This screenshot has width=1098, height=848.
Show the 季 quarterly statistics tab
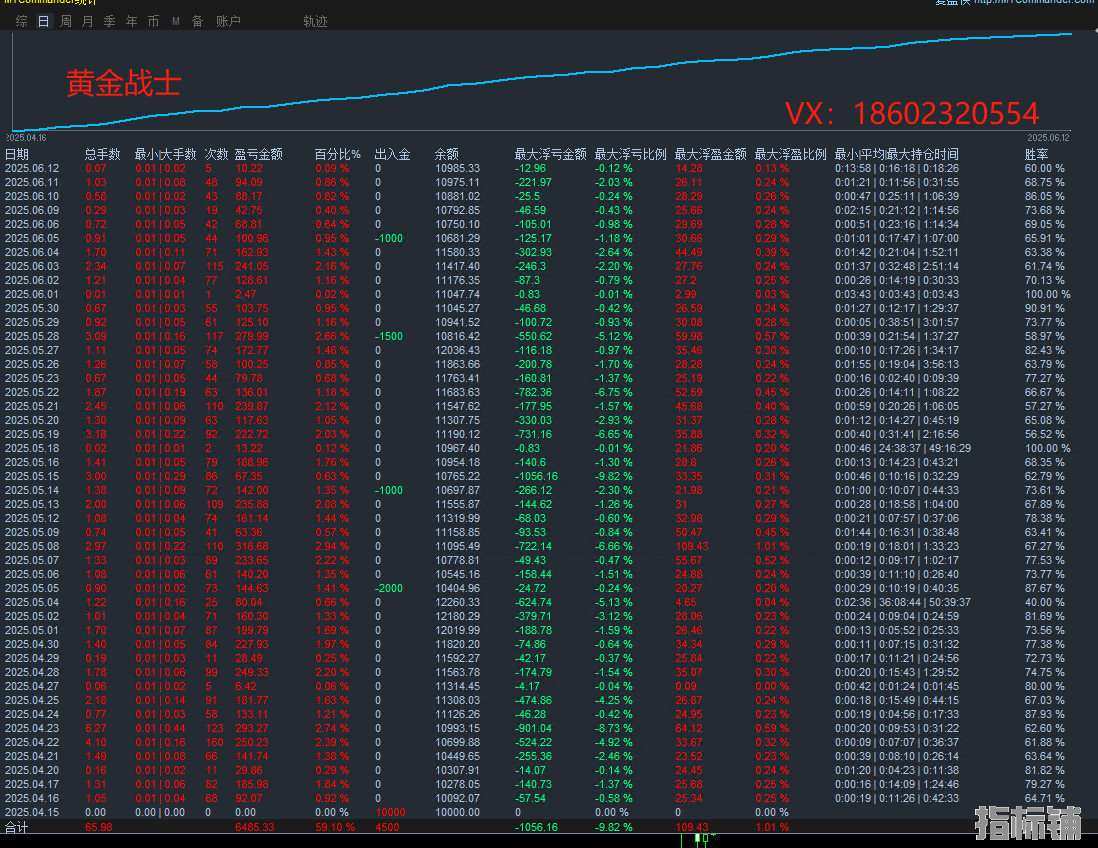(110, 21)
